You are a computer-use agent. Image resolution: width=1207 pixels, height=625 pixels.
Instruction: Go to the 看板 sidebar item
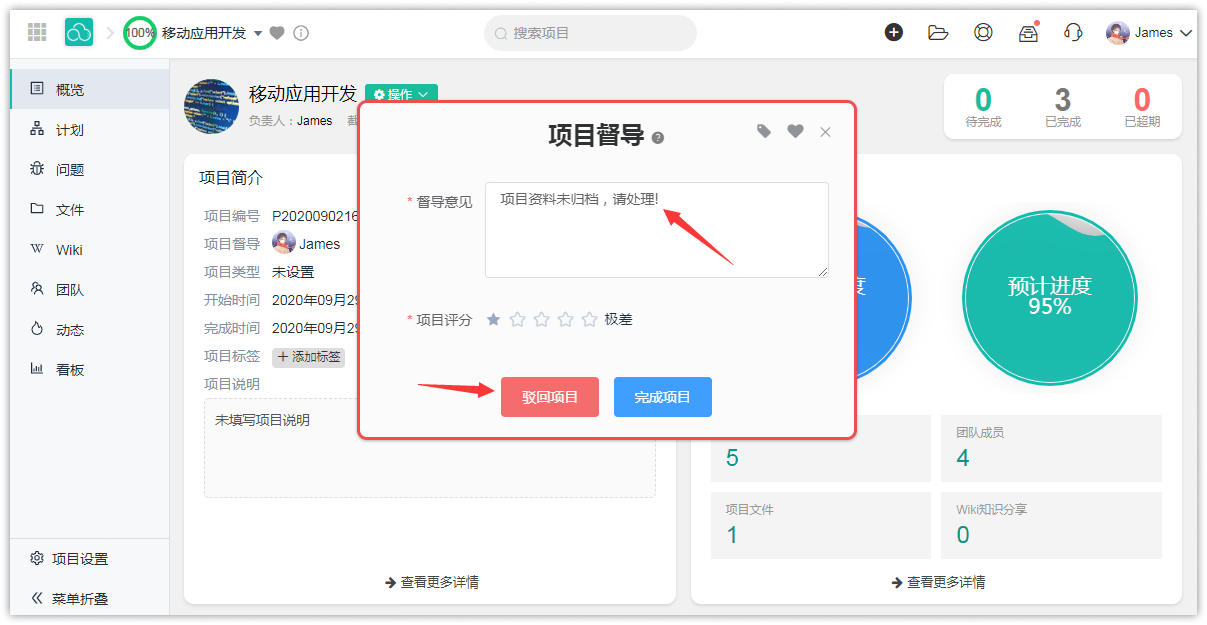[70, 369]
